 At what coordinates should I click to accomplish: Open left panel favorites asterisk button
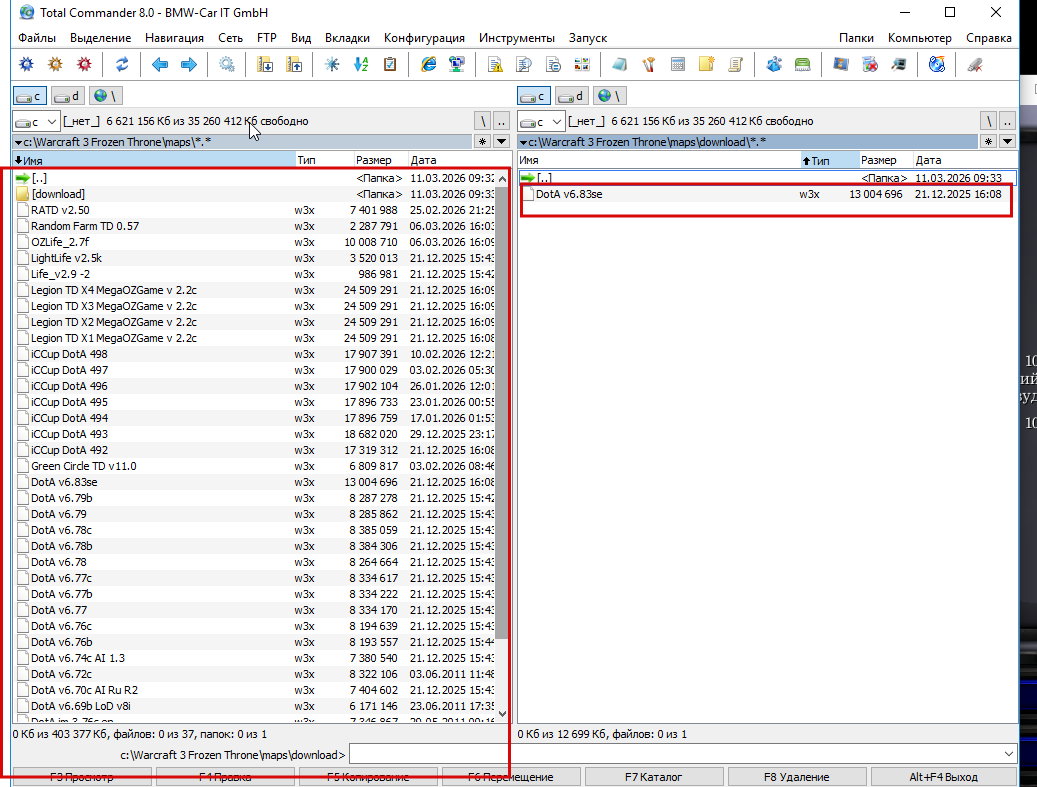tap(483, 142)
